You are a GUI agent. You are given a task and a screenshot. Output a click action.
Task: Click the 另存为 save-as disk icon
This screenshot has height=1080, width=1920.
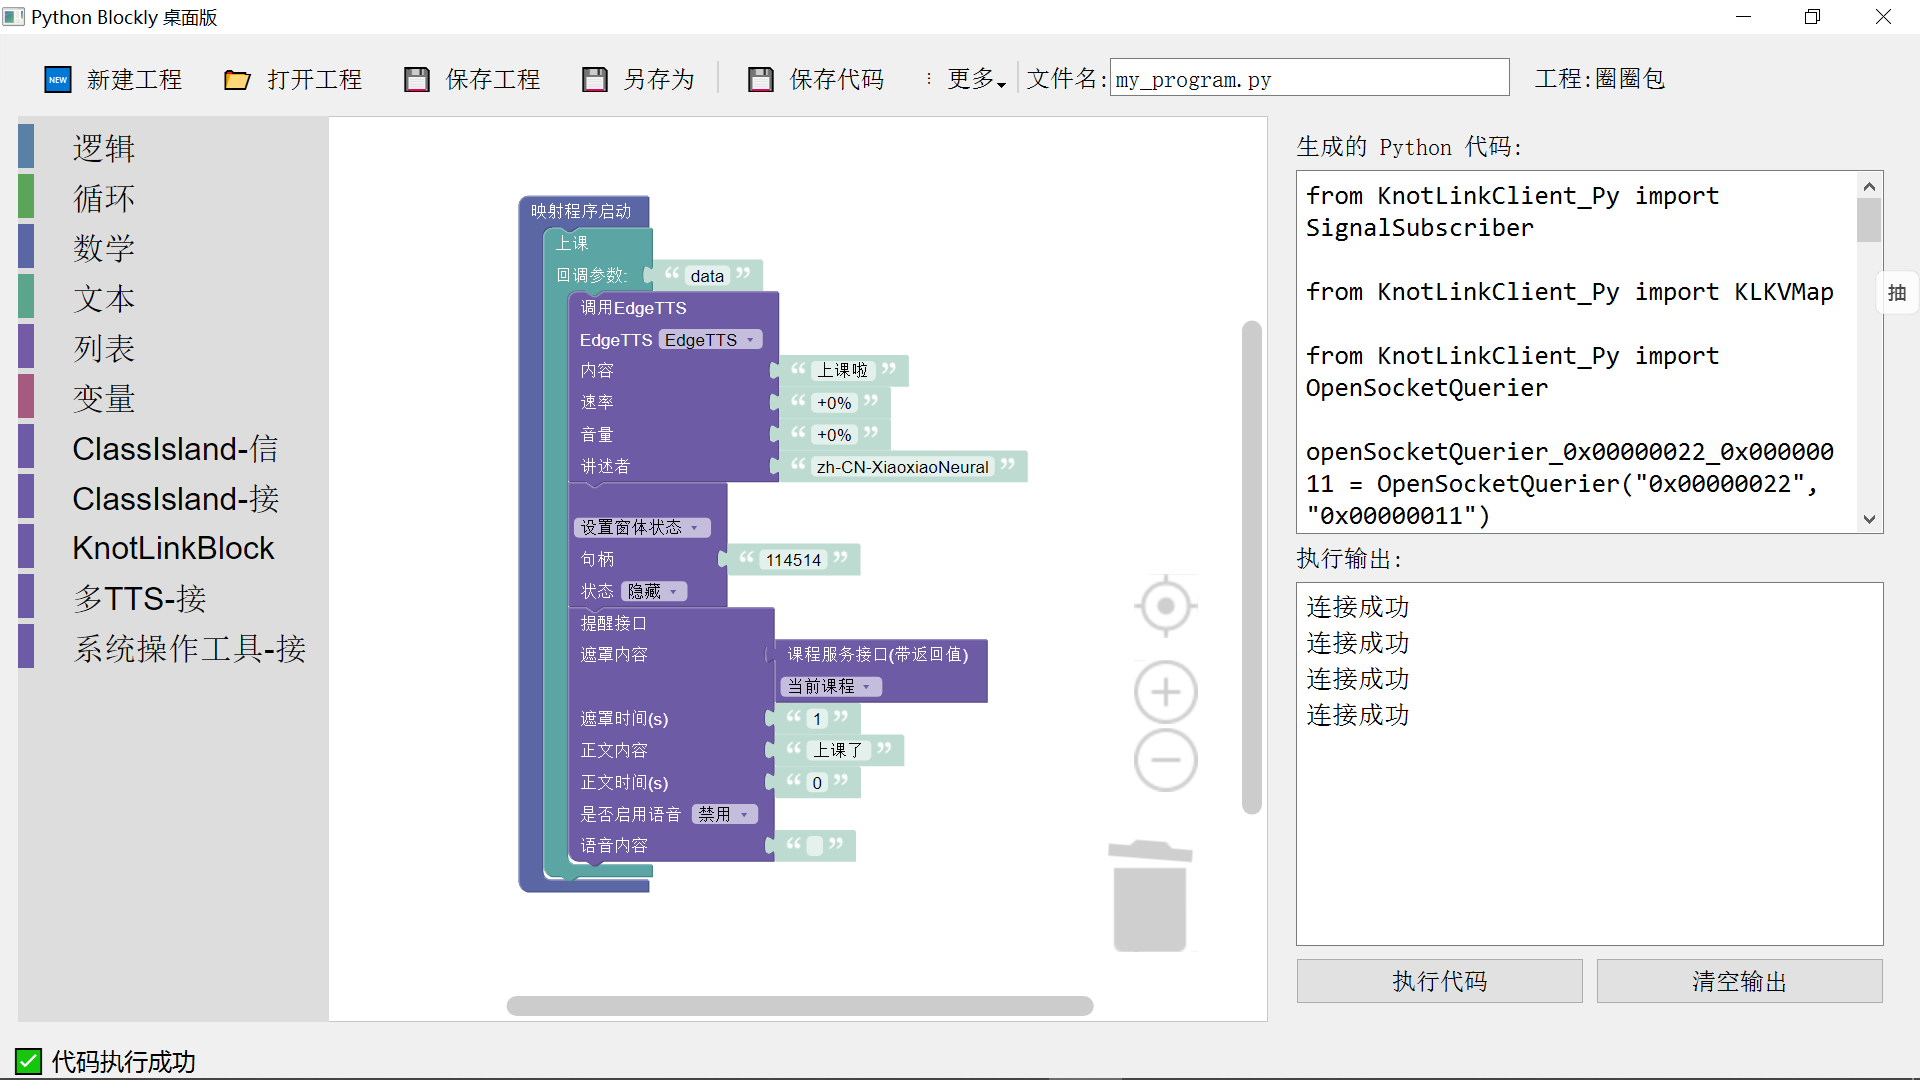(595, 79)
